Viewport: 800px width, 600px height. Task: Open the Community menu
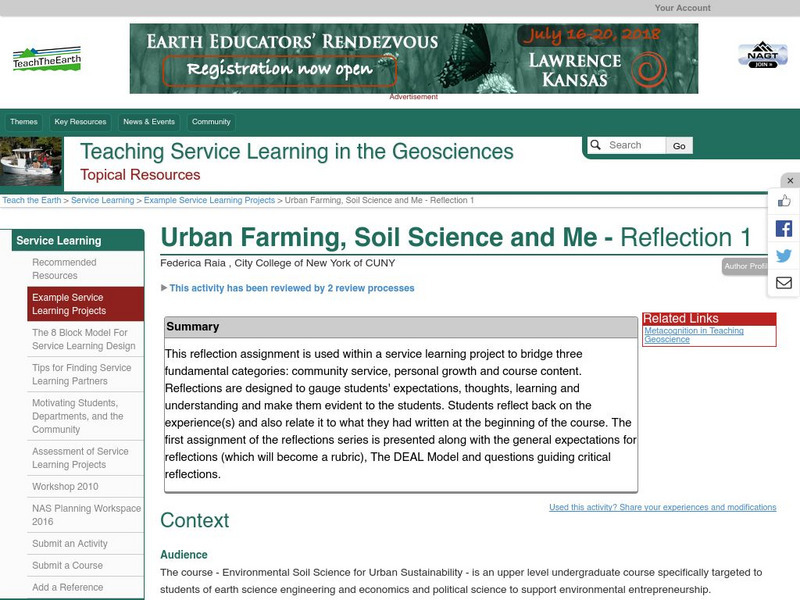point(211,122)
